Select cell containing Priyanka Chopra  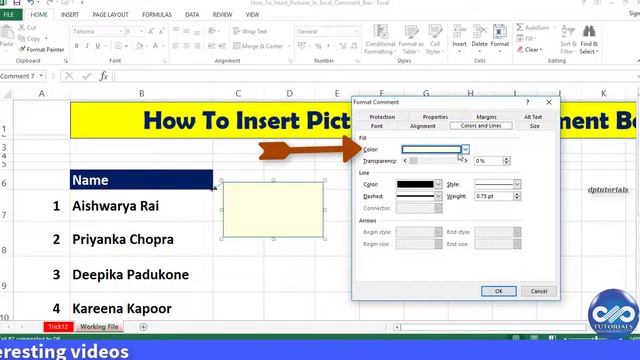141,240
